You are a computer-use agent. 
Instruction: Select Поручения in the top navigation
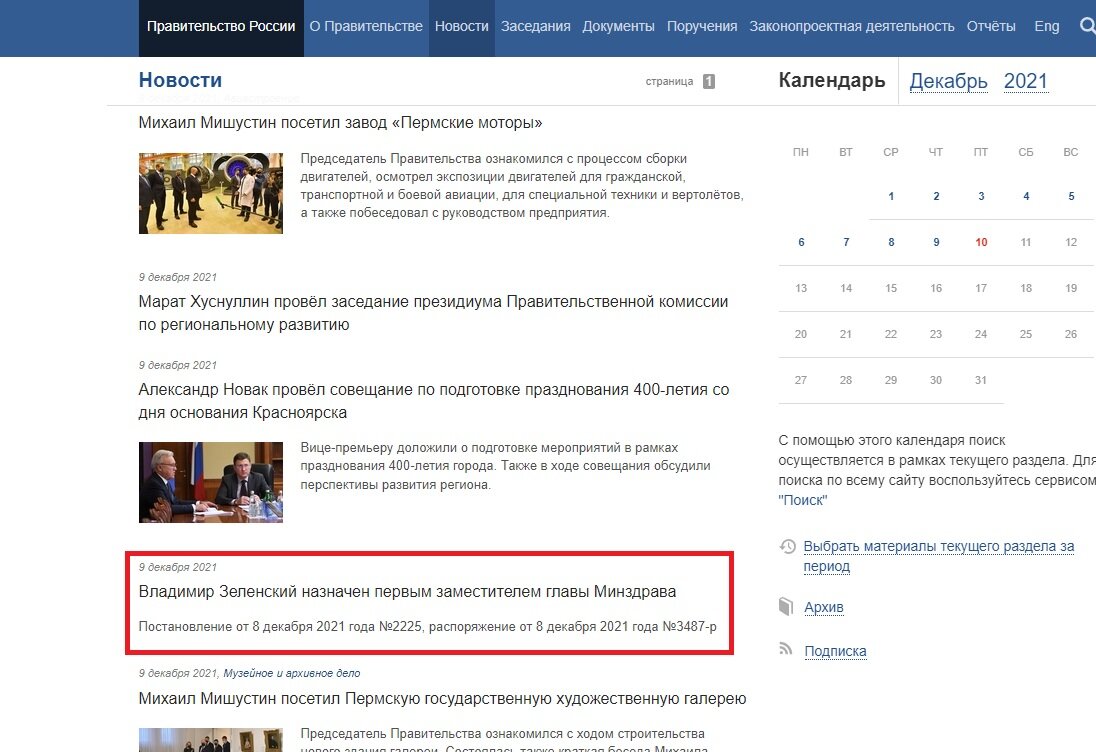coord(701,26)
